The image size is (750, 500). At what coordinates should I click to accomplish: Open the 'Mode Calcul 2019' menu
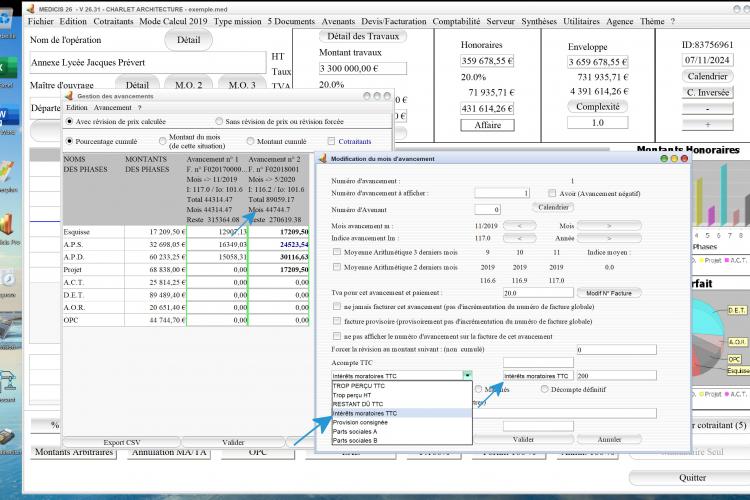pos(173,22)
